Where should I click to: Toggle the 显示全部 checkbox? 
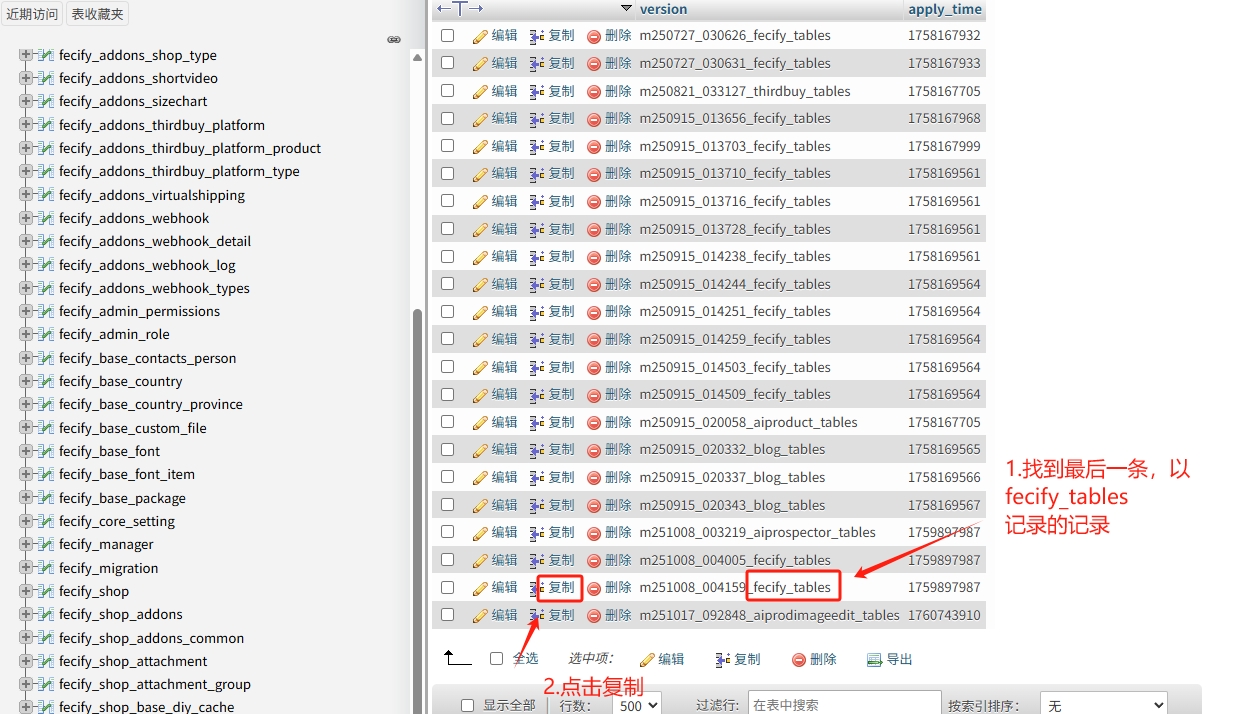(467, 705)
